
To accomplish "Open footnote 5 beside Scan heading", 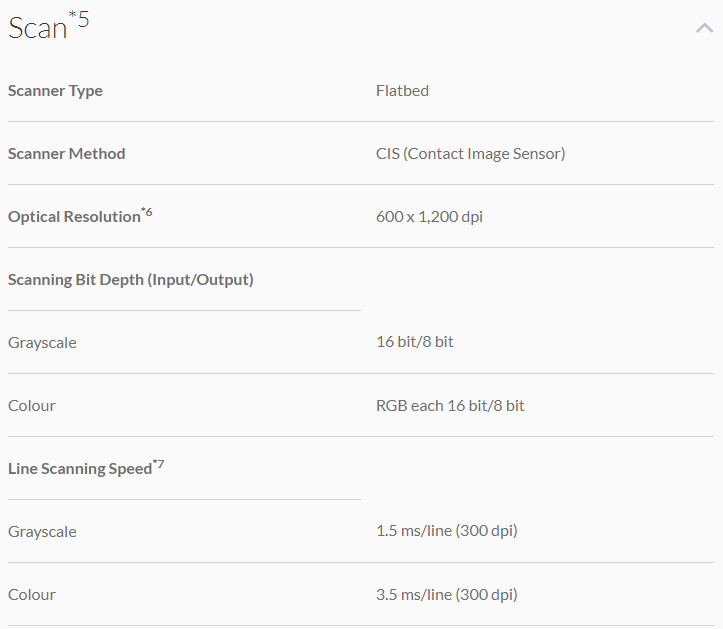I will point(80,19).
